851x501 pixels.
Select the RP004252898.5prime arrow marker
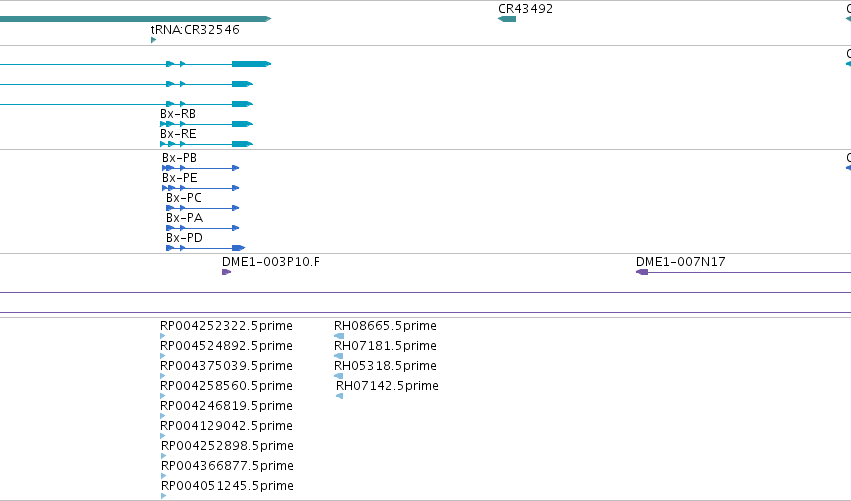pyautogui.click(x=164, y=456)
